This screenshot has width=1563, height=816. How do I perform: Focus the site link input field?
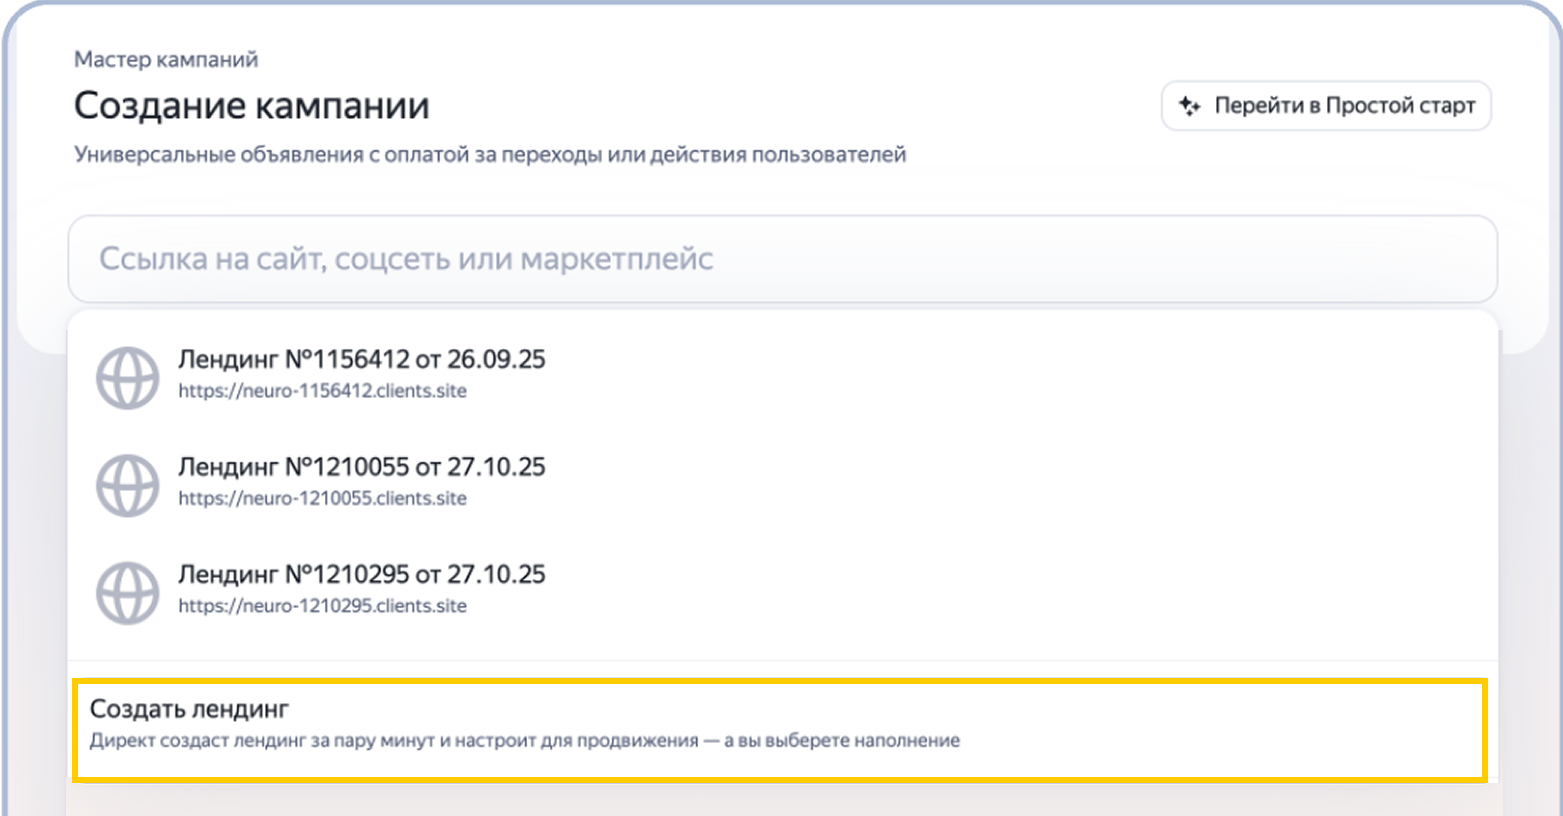click(782, 259)
